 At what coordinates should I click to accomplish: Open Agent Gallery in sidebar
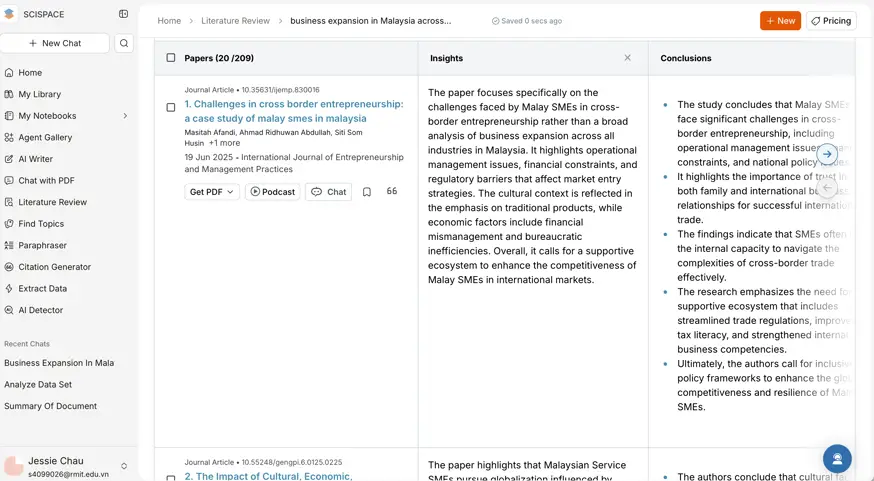45,137
